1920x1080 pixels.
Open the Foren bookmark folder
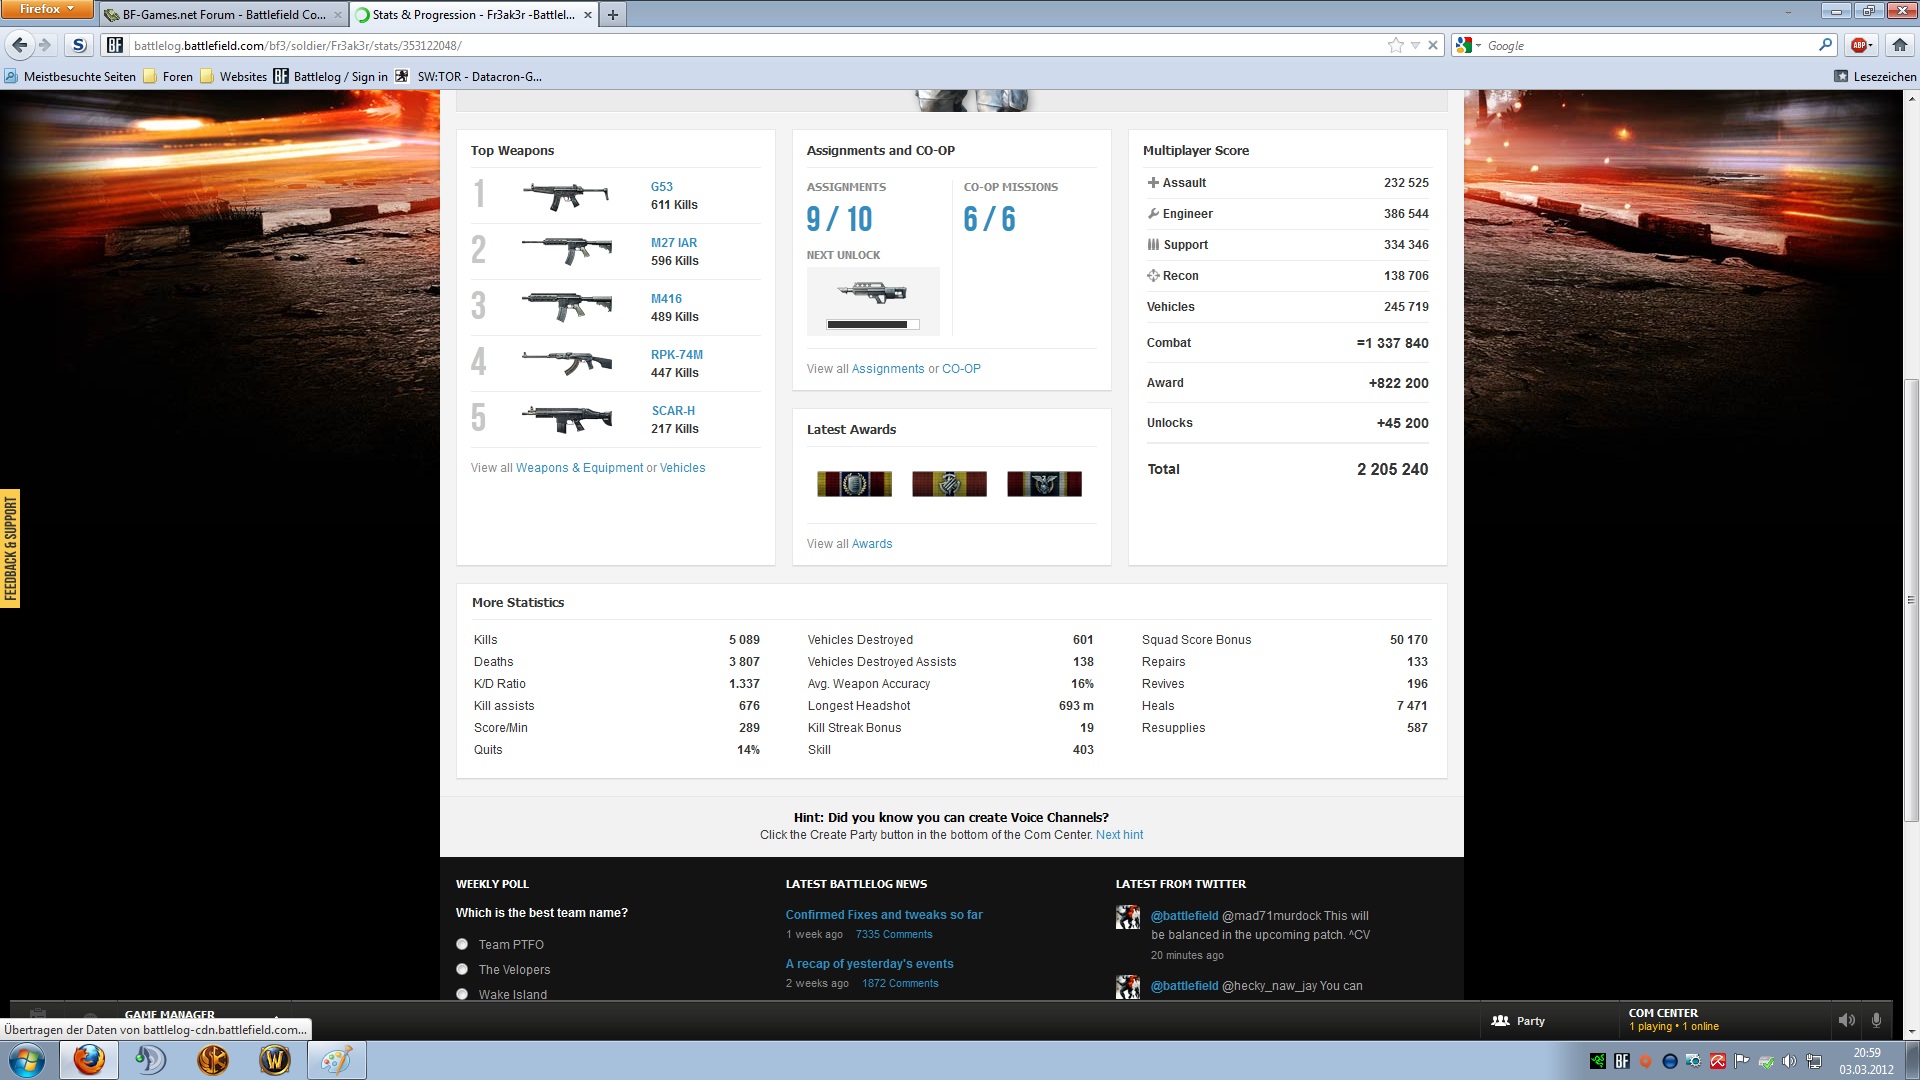(168, 76)
